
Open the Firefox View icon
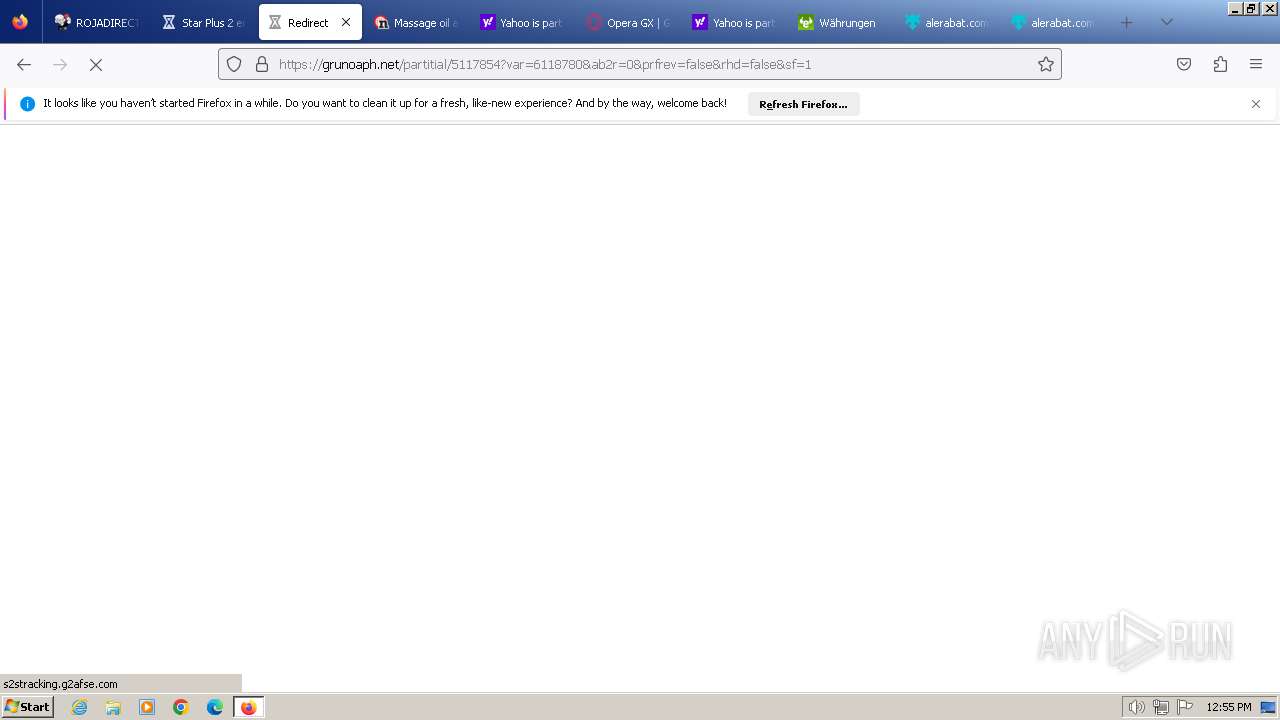click(x=20, y=22)
